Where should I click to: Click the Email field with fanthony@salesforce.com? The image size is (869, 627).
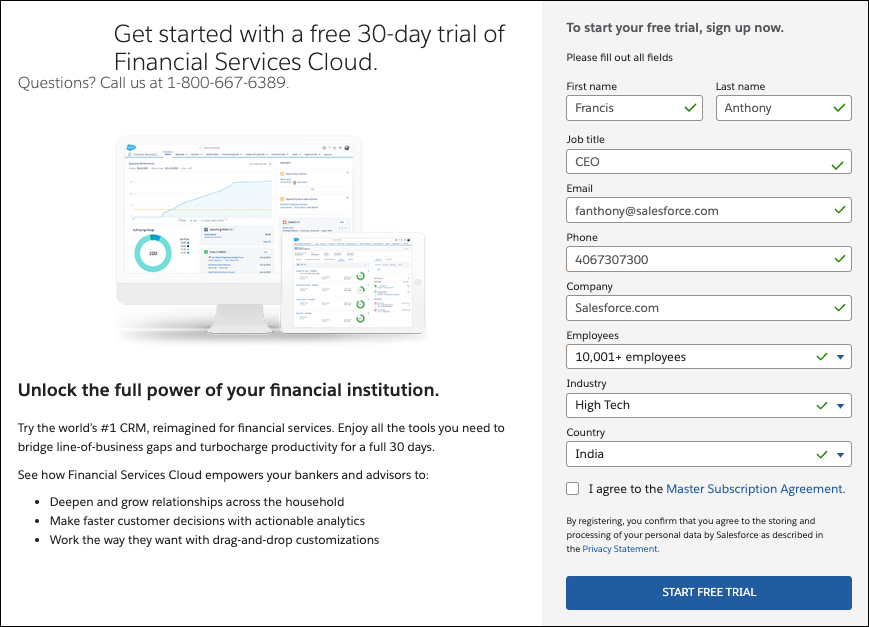click(709, 211)
